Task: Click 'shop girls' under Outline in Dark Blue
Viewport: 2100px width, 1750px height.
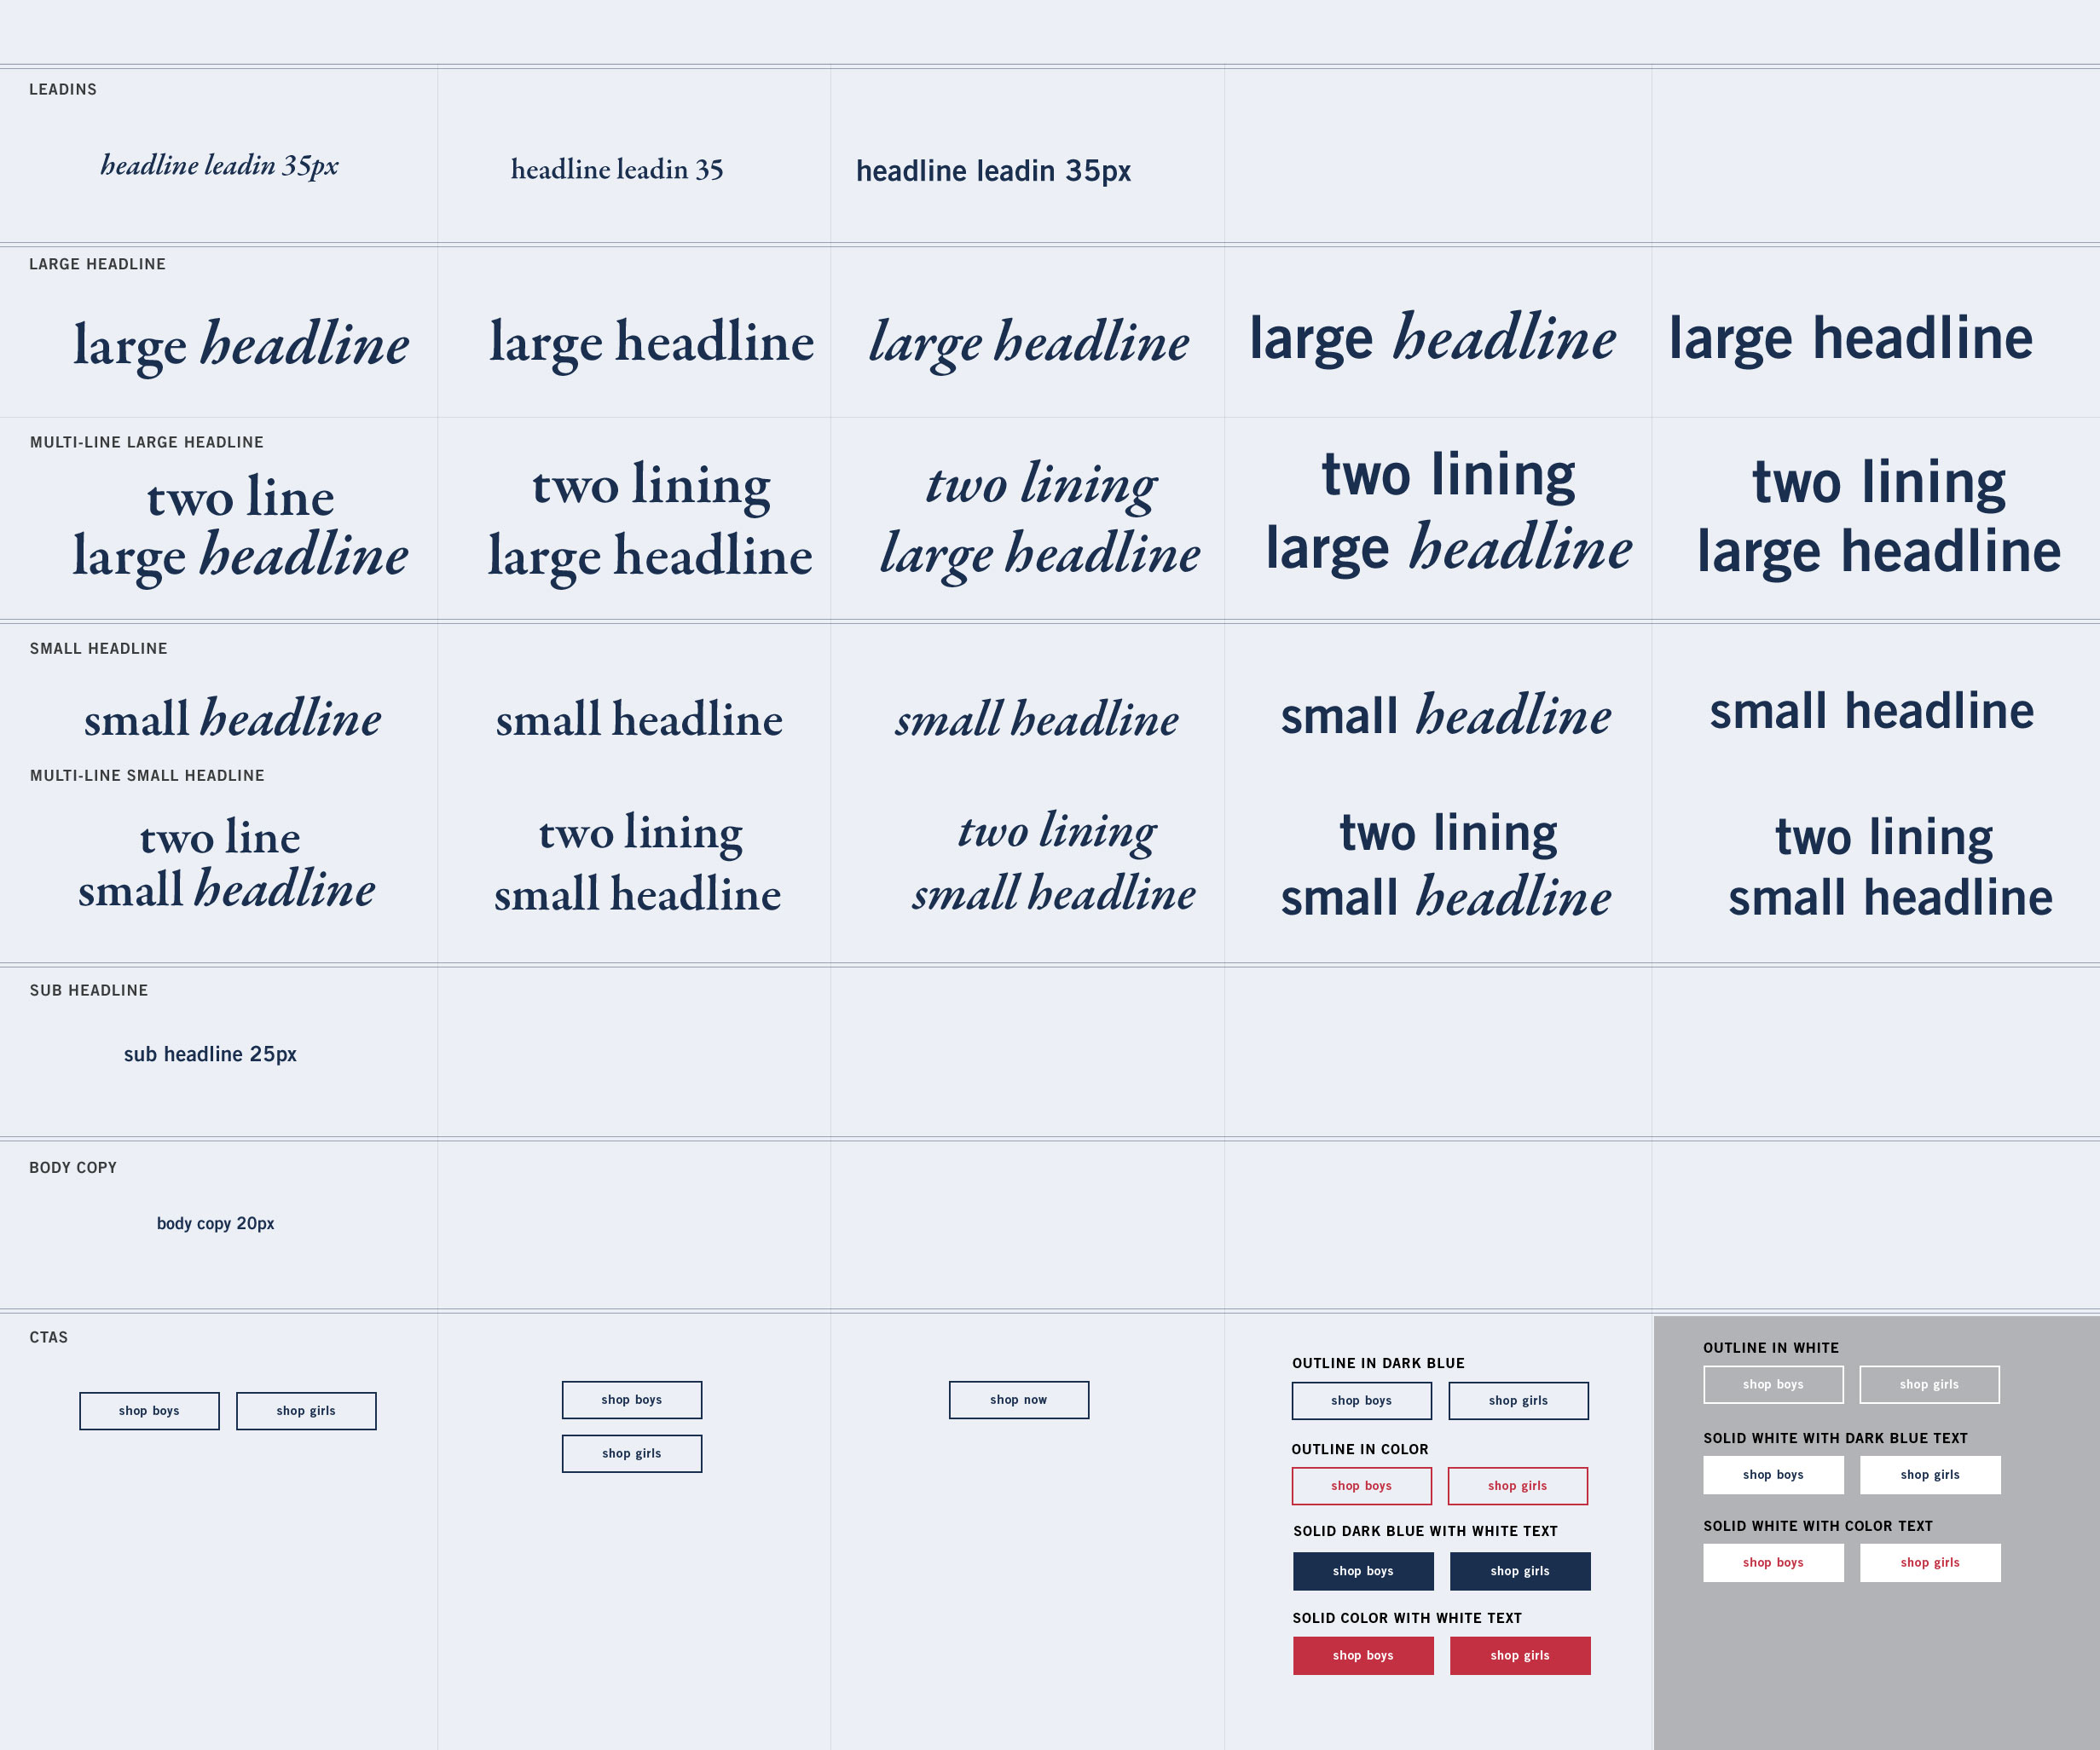Action: [1518, 1401]
